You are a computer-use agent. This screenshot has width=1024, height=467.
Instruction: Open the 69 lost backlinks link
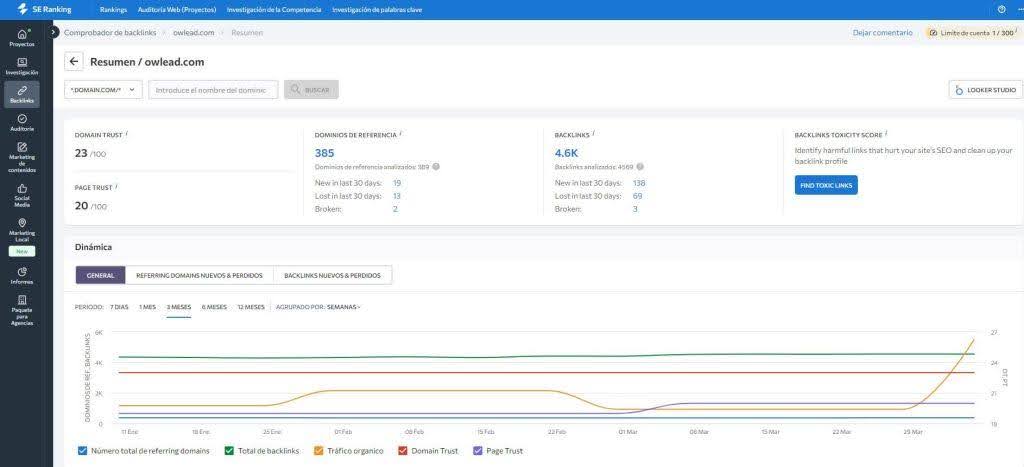pyautogui.click(x=637, y=196)
